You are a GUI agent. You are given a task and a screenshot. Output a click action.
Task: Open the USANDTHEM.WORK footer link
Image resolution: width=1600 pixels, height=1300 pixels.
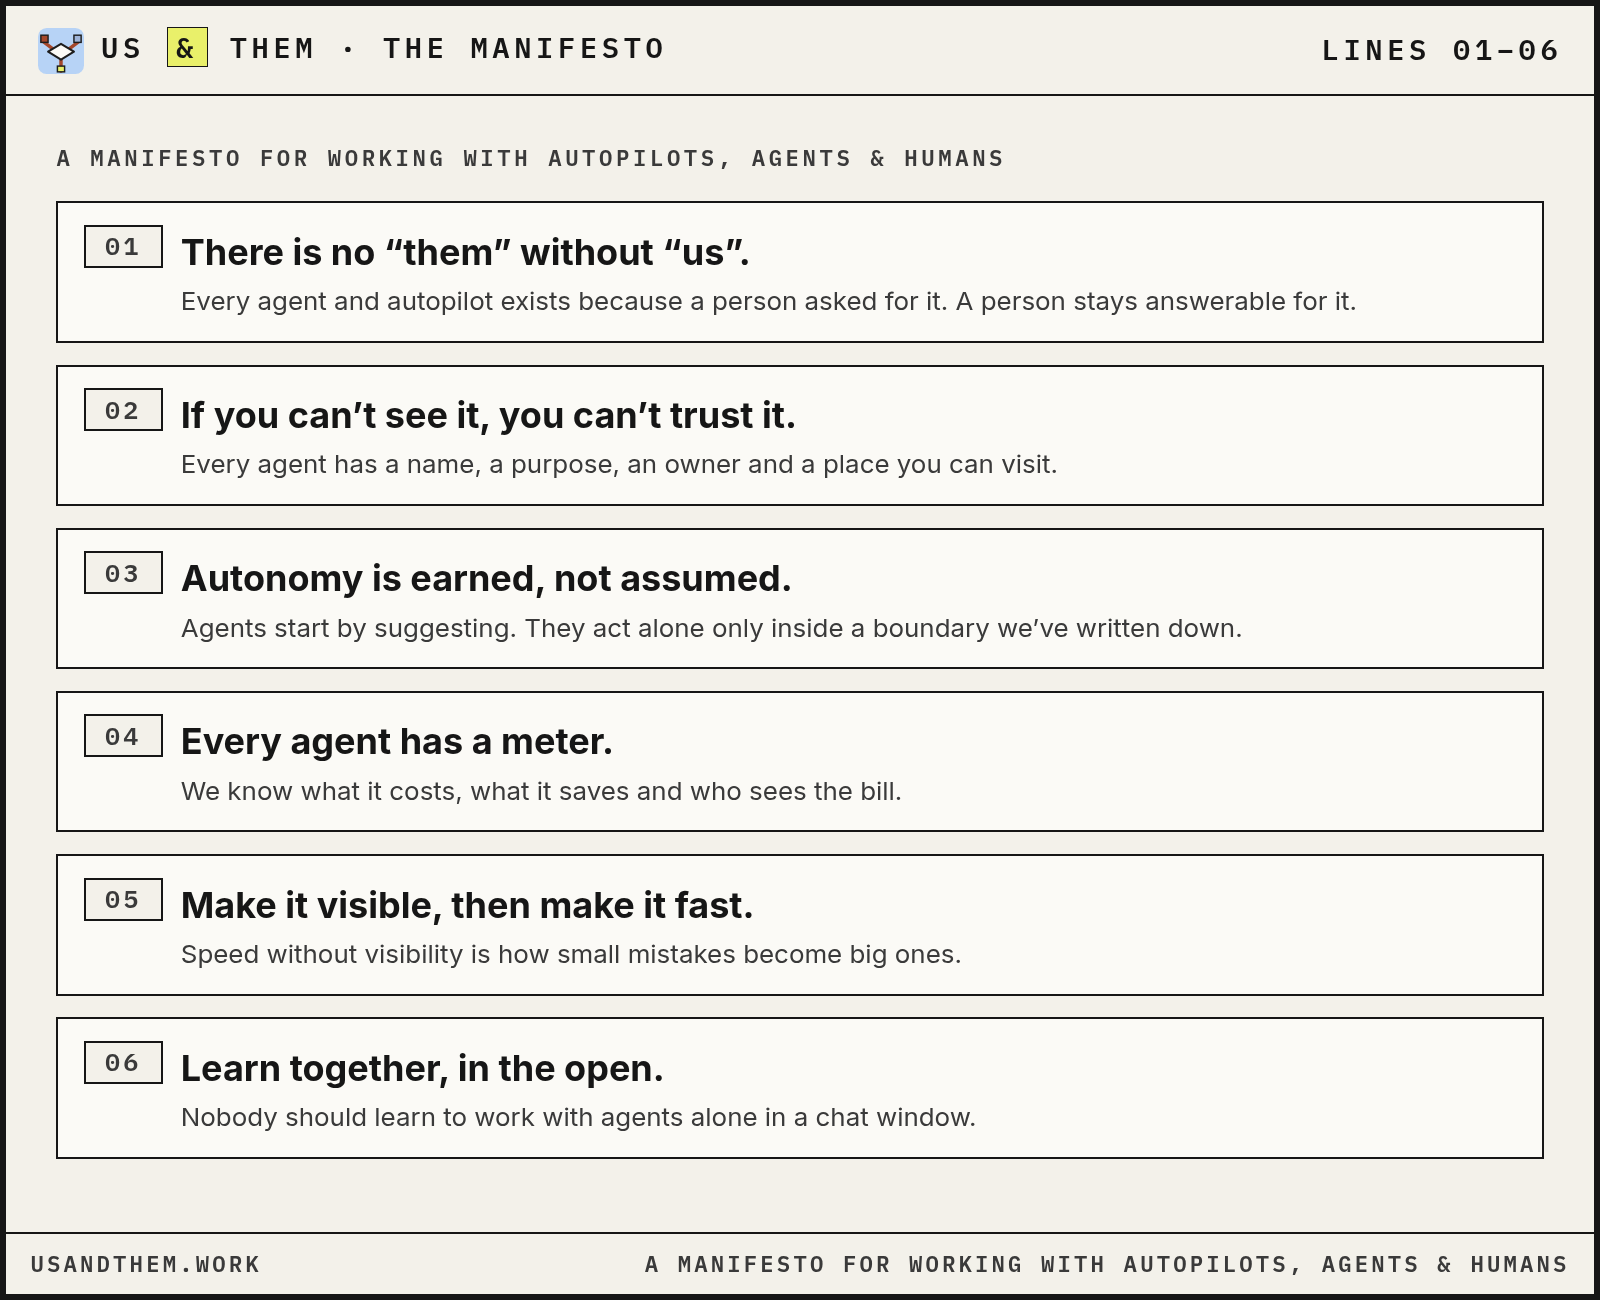146,1265
